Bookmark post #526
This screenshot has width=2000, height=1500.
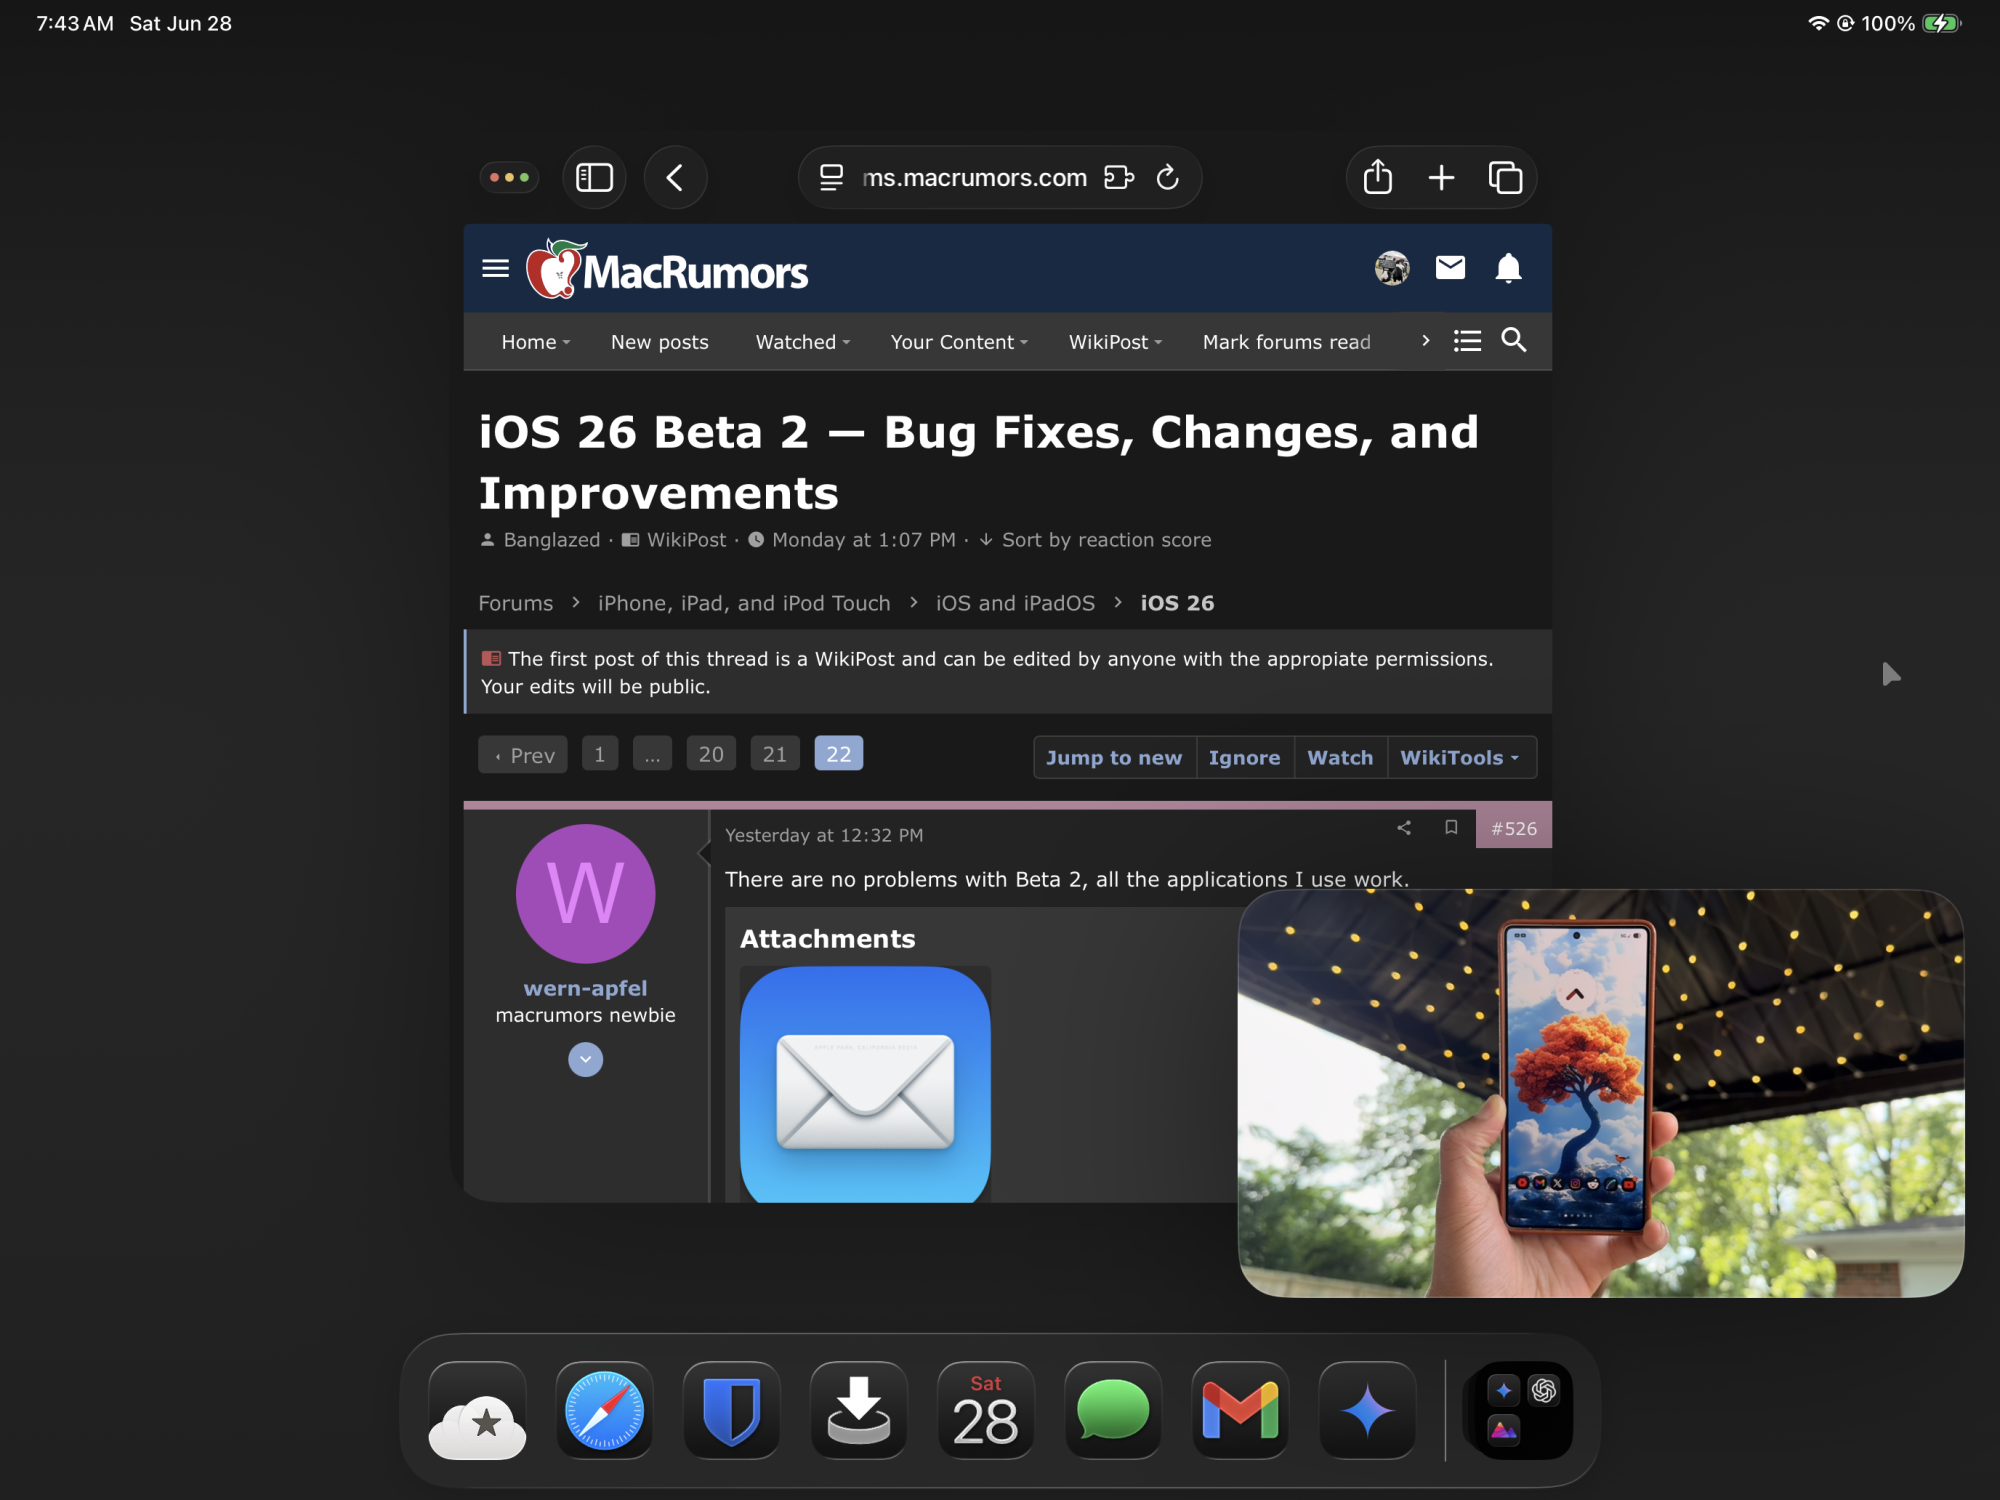click(x=1451, y=828)
